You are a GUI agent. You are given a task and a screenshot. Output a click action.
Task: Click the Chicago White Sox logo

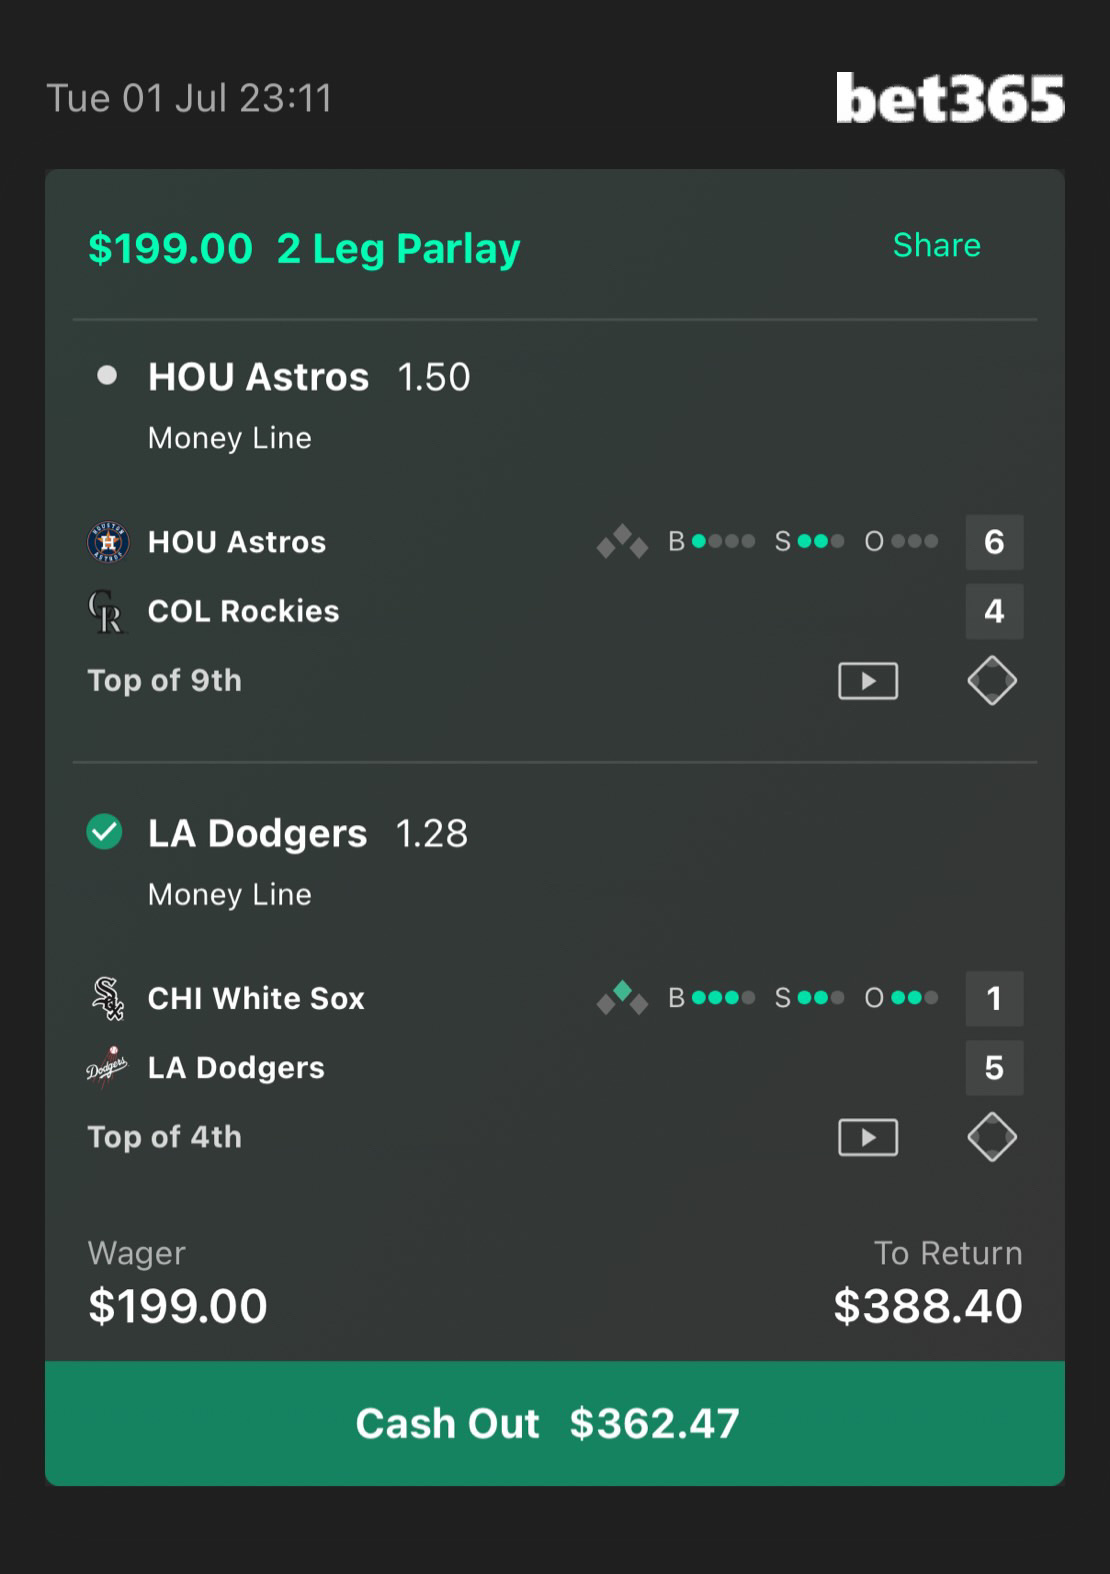coord(107,998)
